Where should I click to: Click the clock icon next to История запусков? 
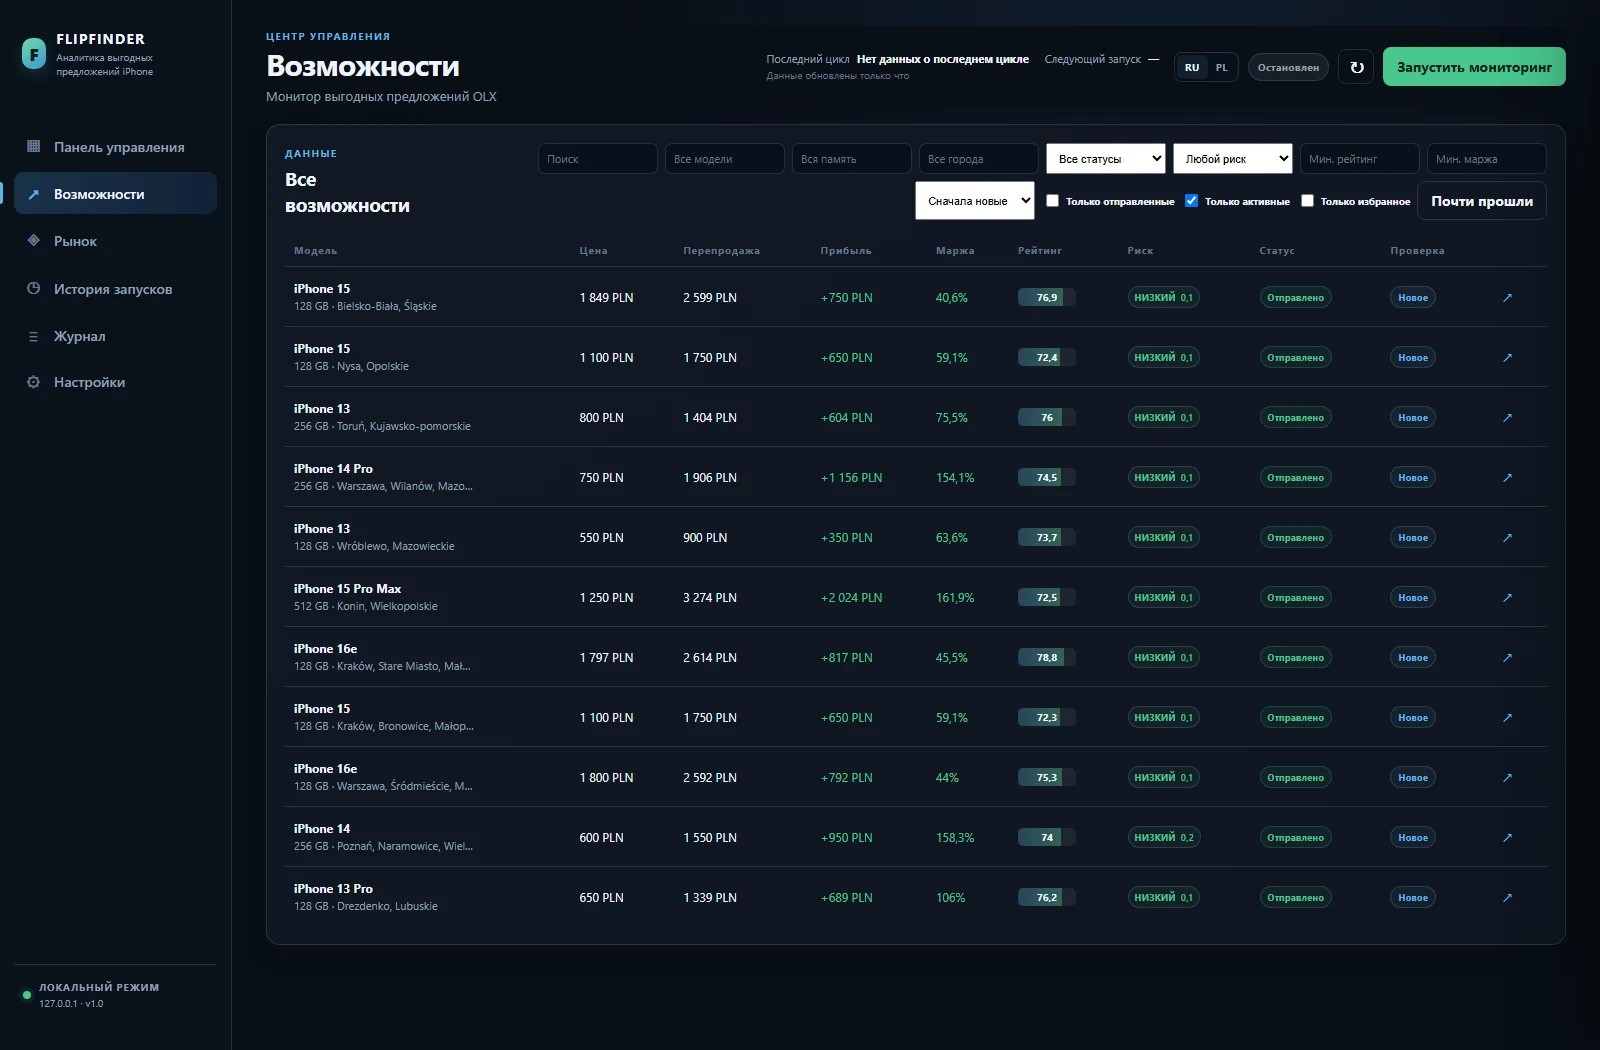coord(33,288)
